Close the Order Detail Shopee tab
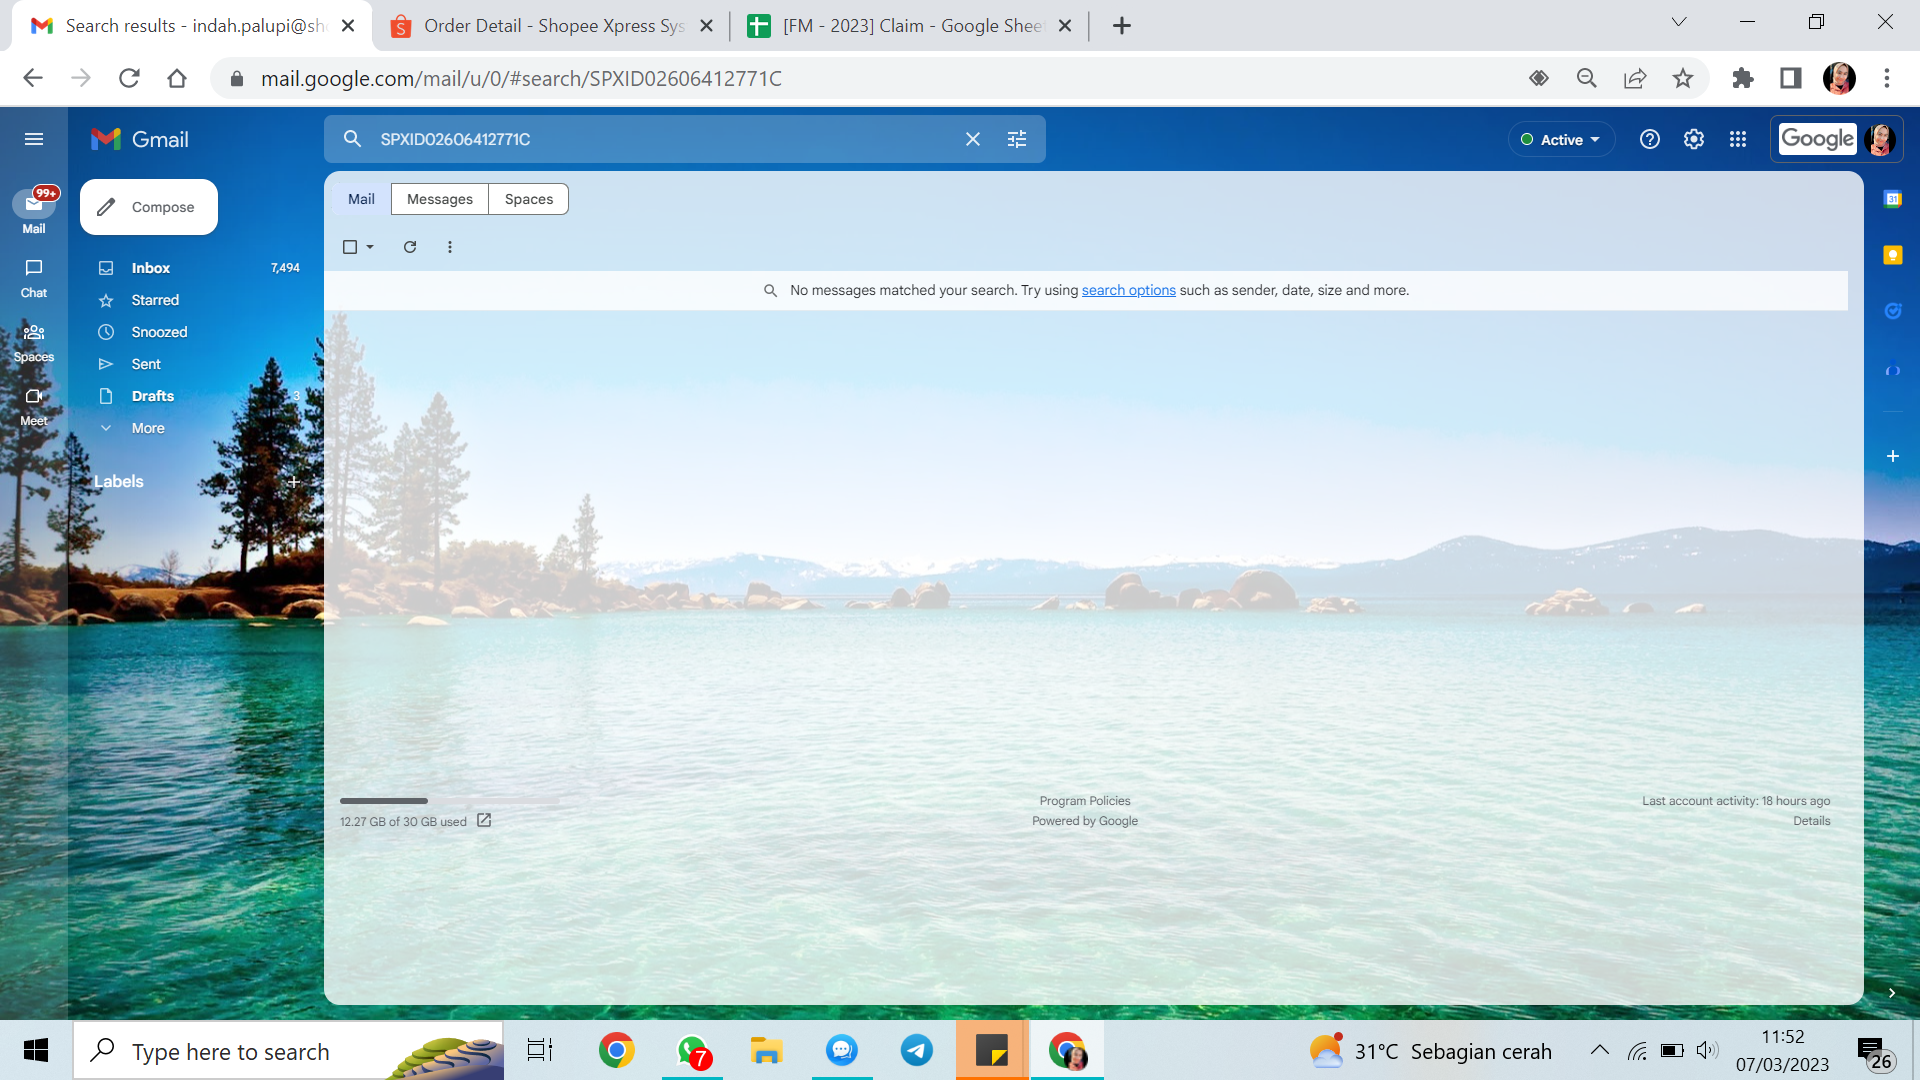The height and width of the screenshot is (1080, 1920). tap(707, 26)
